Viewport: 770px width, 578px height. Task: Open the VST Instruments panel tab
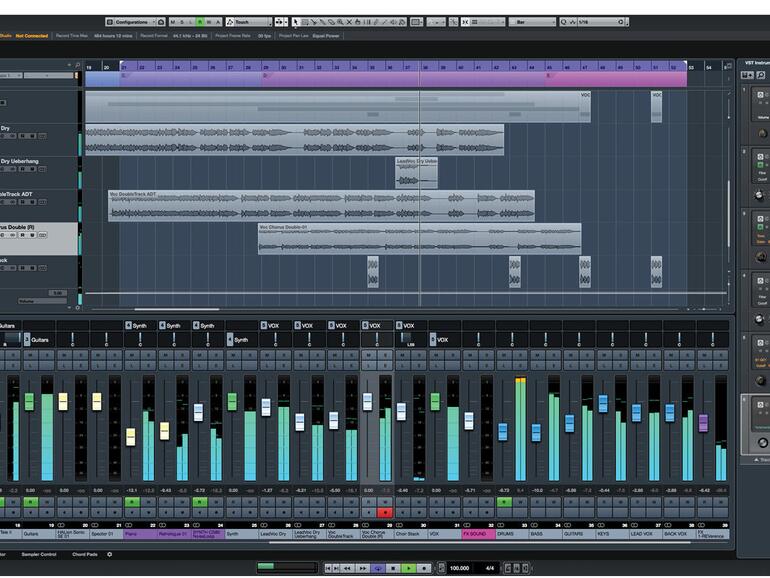pos(756,63)
